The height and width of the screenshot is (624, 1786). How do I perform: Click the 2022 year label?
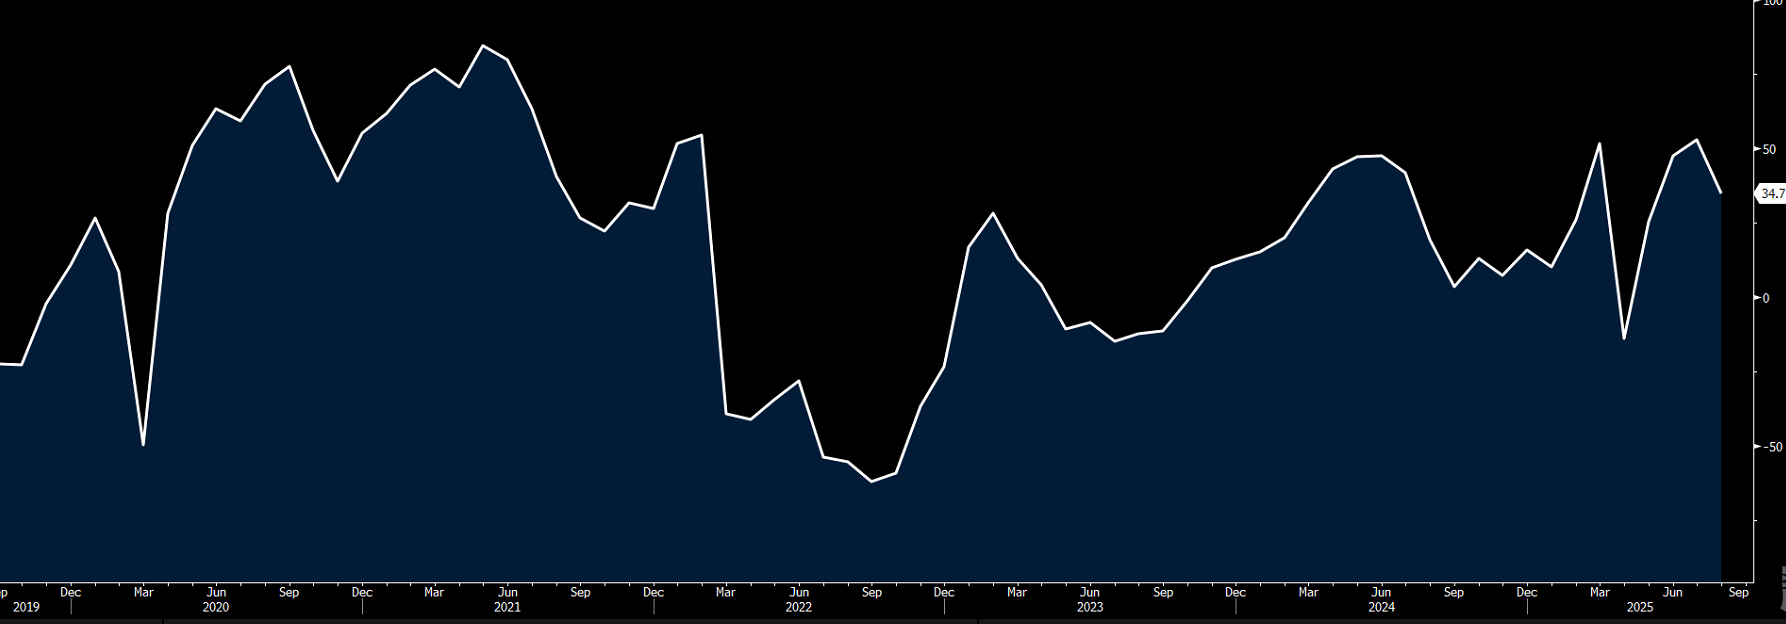[798, 607]
